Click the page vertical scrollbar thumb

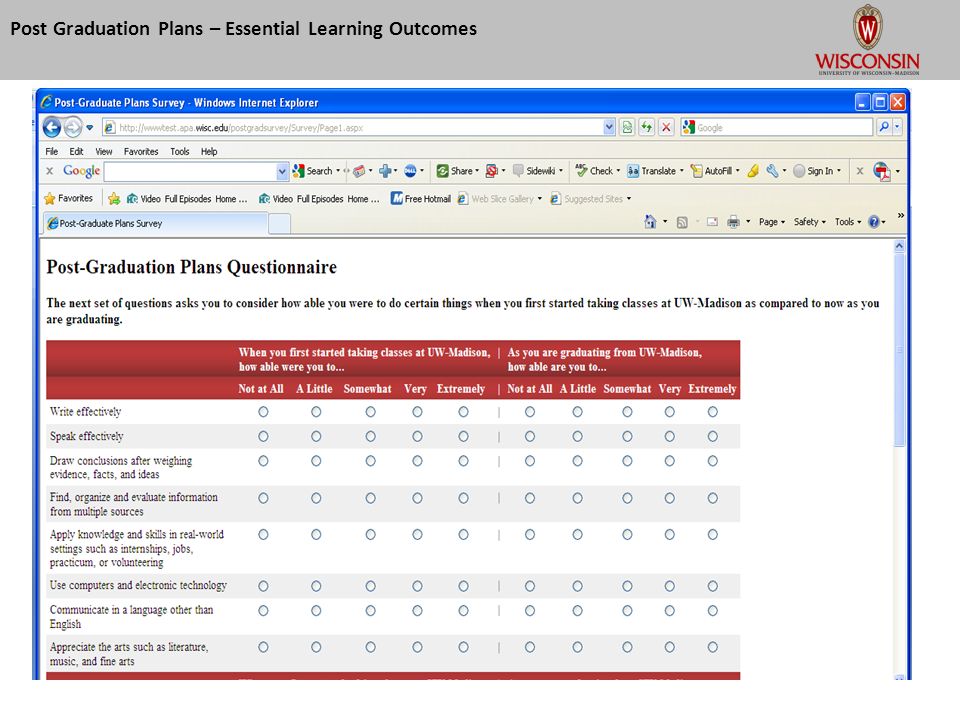899,350
